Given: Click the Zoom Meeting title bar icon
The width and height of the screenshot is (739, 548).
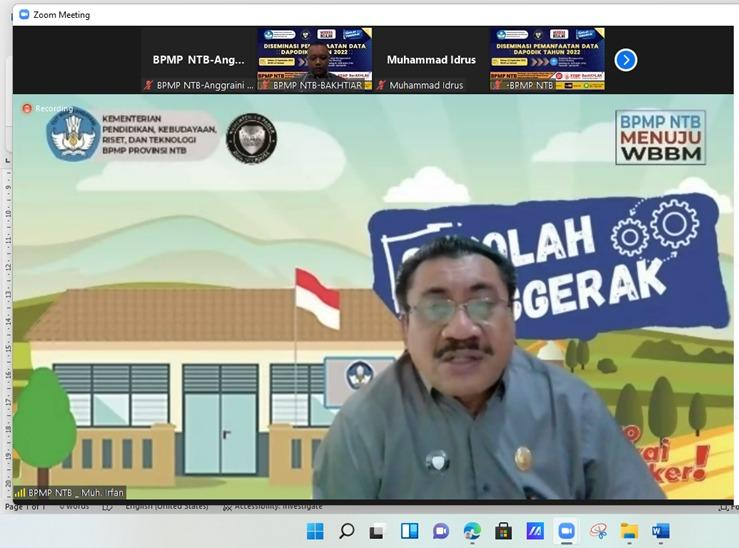Looking at the screenshot, I should [24, 15].
